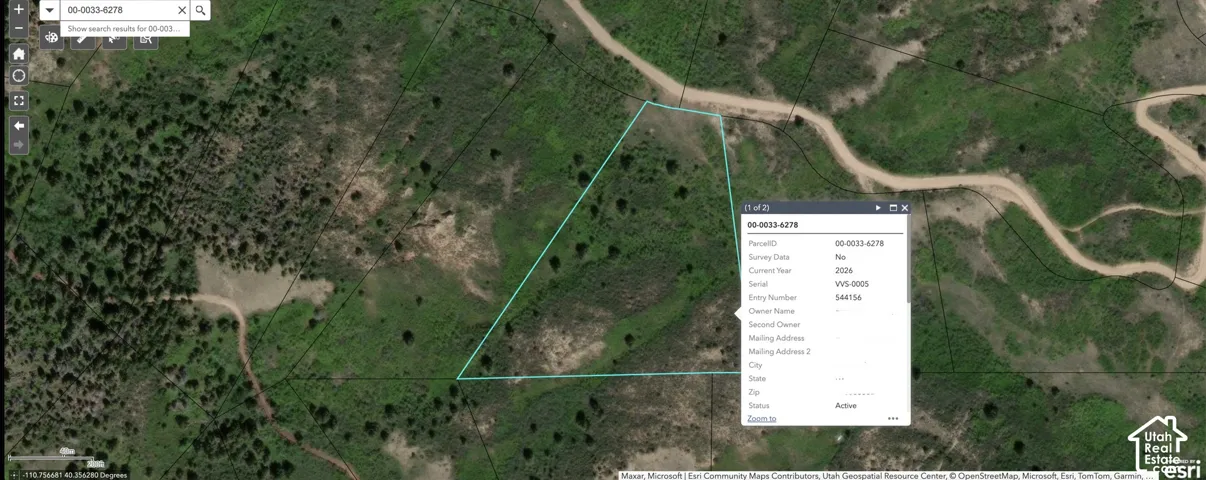The height and width of the screenshot is (480, 1206).
Task: Click the map attribution text bar
Action: 888,476
